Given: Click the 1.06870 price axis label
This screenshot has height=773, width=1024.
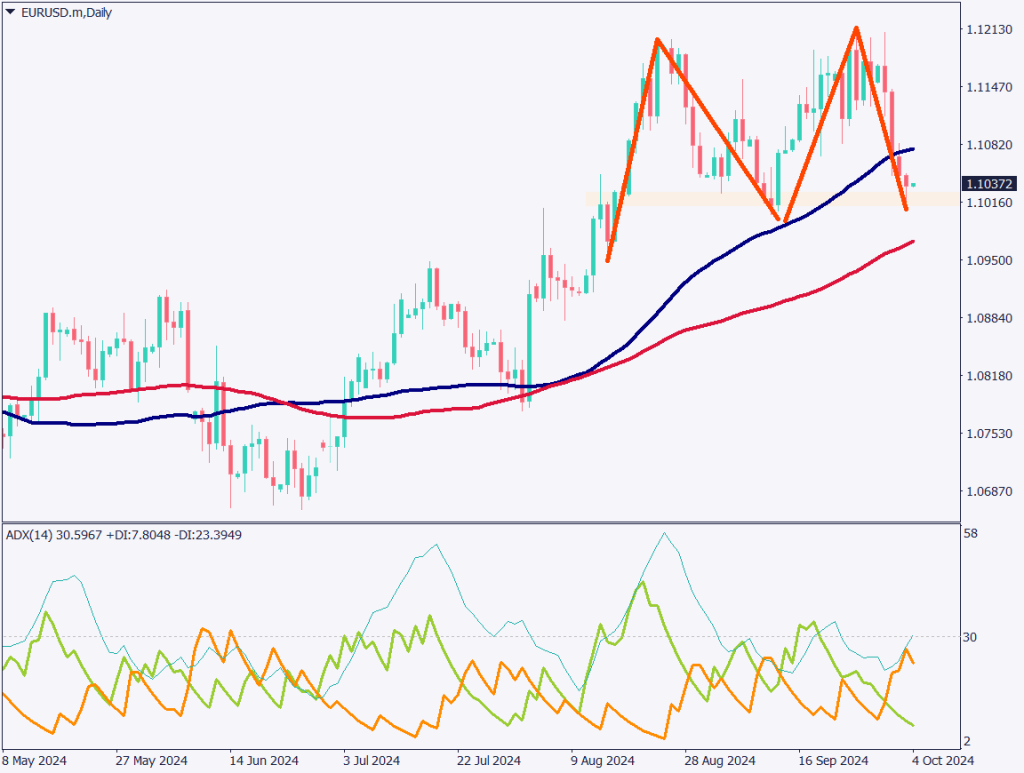Looking at the screenshot, I should (x=989, y=491).
